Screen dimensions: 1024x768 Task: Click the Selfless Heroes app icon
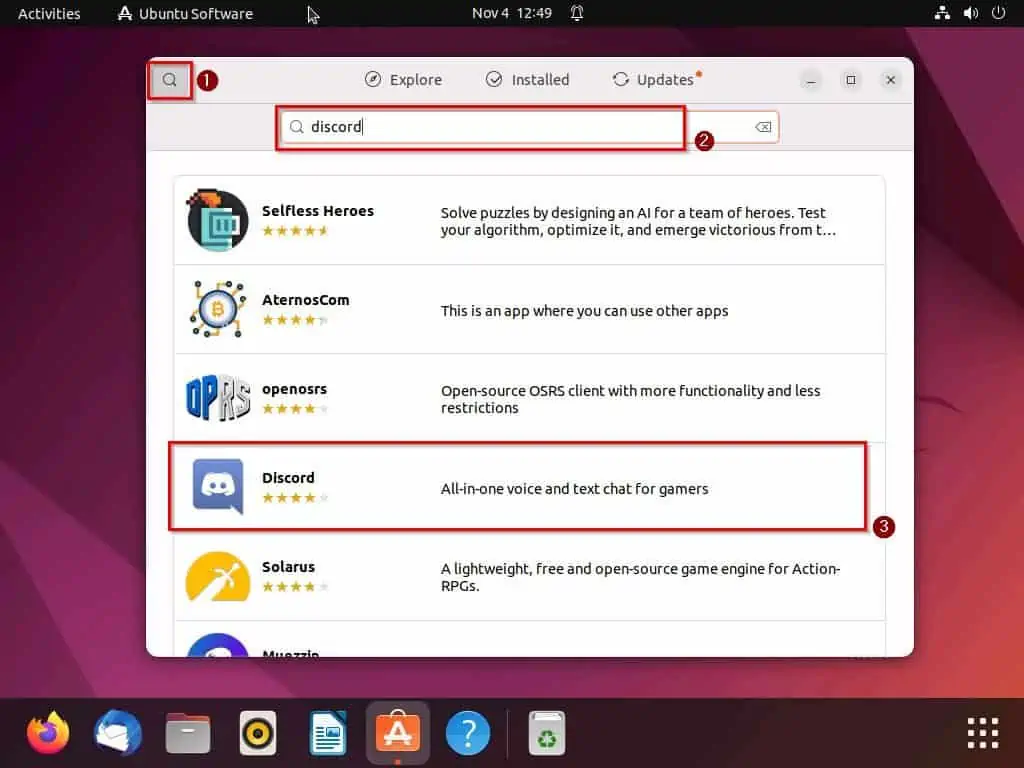pos(217,218)
